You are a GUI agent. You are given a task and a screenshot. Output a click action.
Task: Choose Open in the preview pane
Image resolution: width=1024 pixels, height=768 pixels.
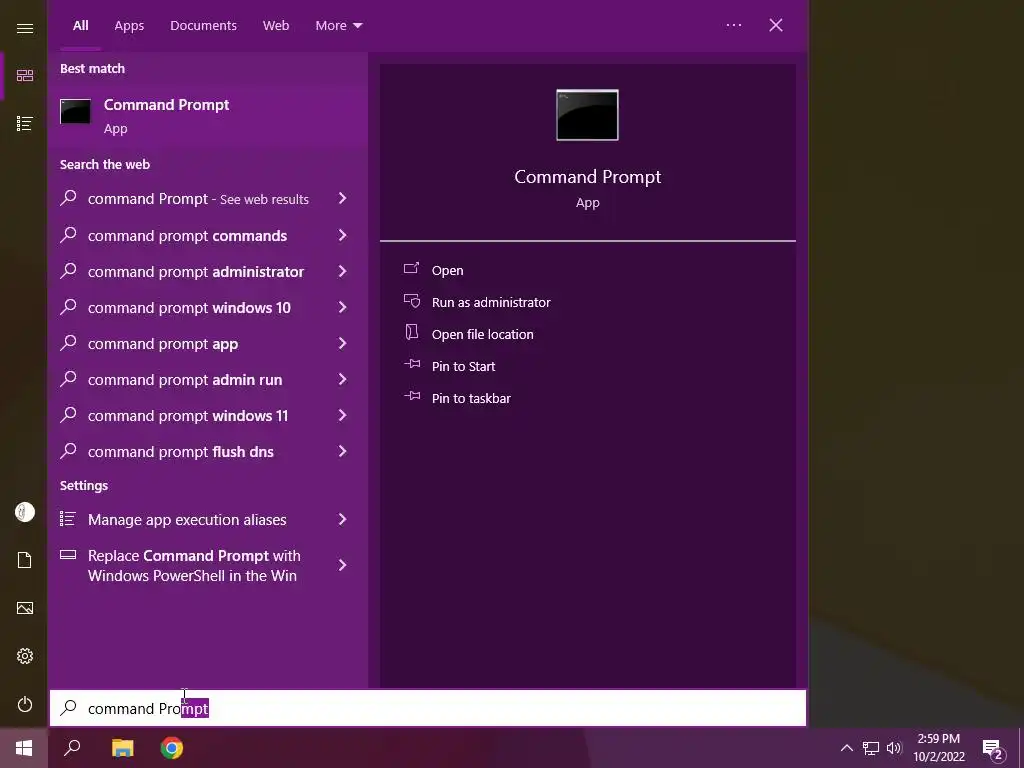[447, 270]
